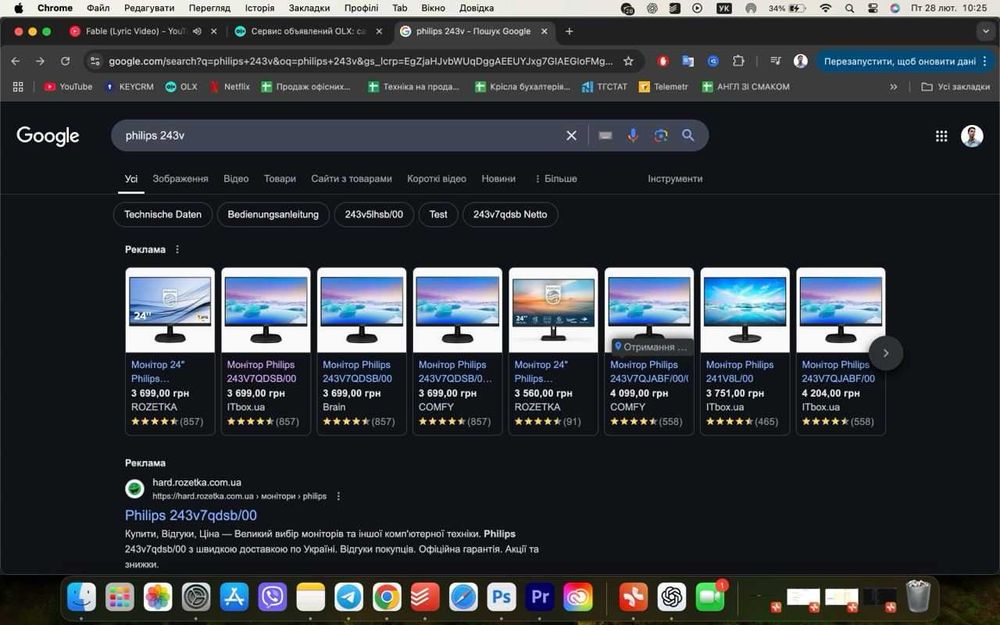Start voice search with the microphone
Screen dimensions: 1000x625
pos(633,135)
